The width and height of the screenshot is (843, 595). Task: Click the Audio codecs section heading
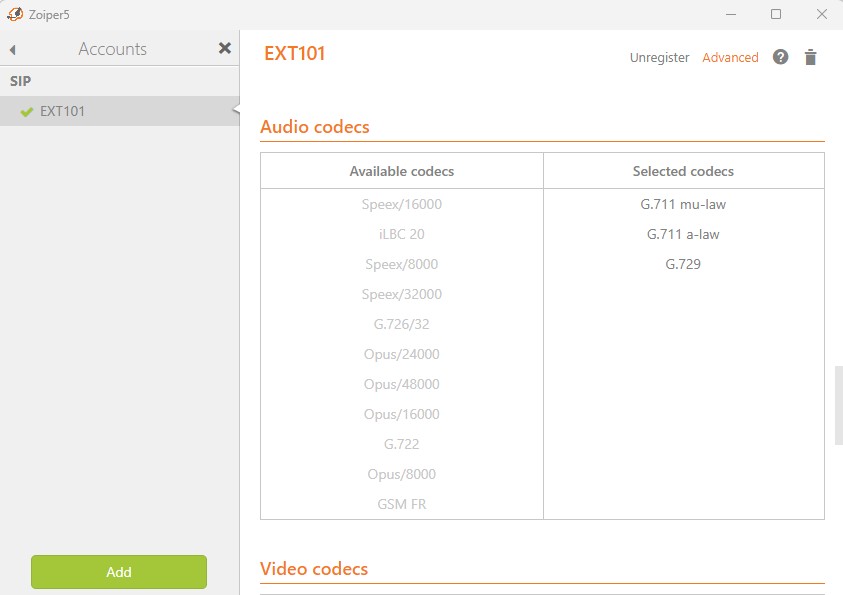(x=315, y=127)
